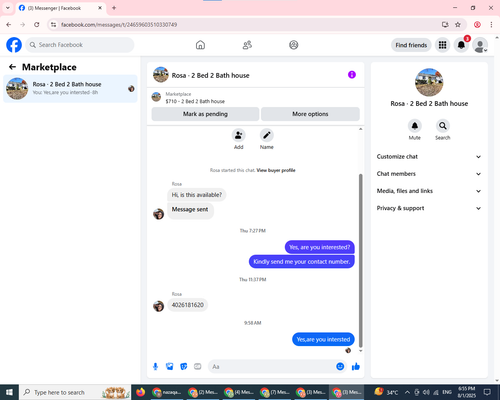Image resolution: width=500 pixels, height=400 pixels.
Task: Open the purple conversation information icon
Action: coord(352,75)
